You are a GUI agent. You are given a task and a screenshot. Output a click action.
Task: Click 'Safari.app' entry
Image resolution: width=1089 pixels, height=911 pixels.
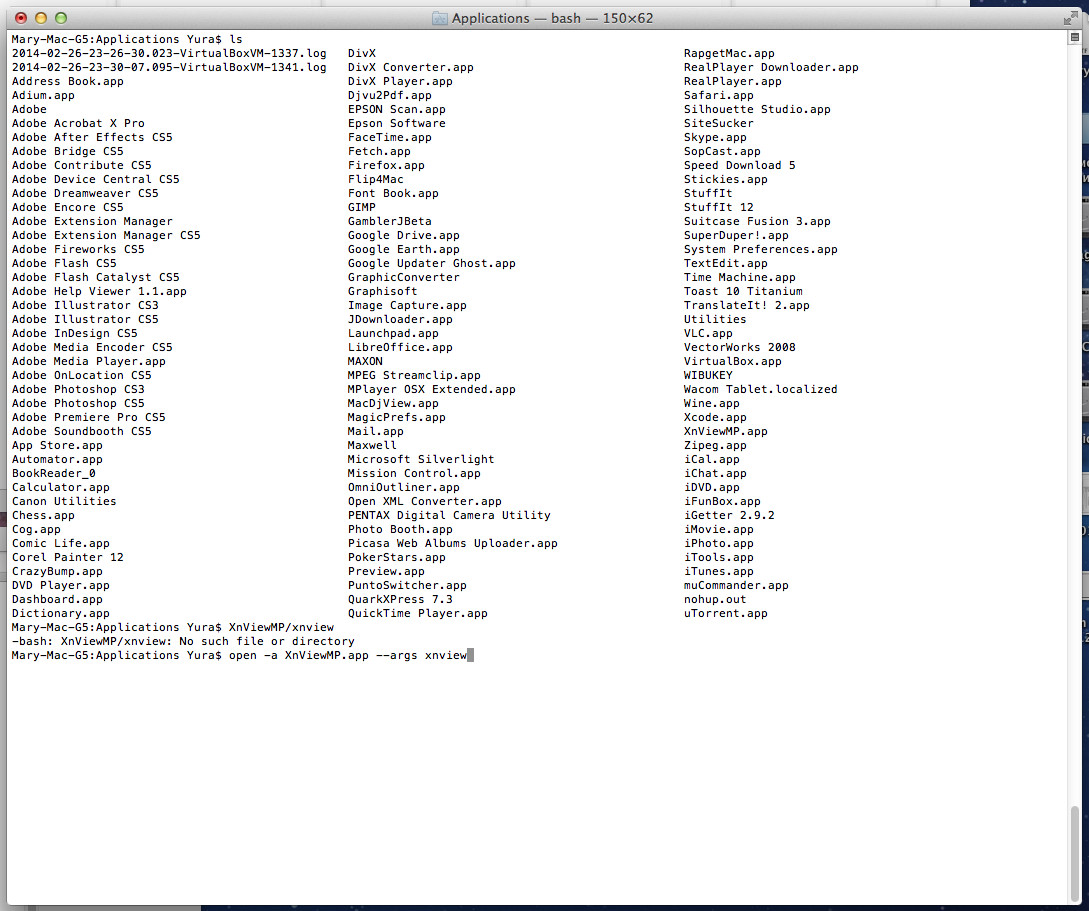[x=719, y=95]
